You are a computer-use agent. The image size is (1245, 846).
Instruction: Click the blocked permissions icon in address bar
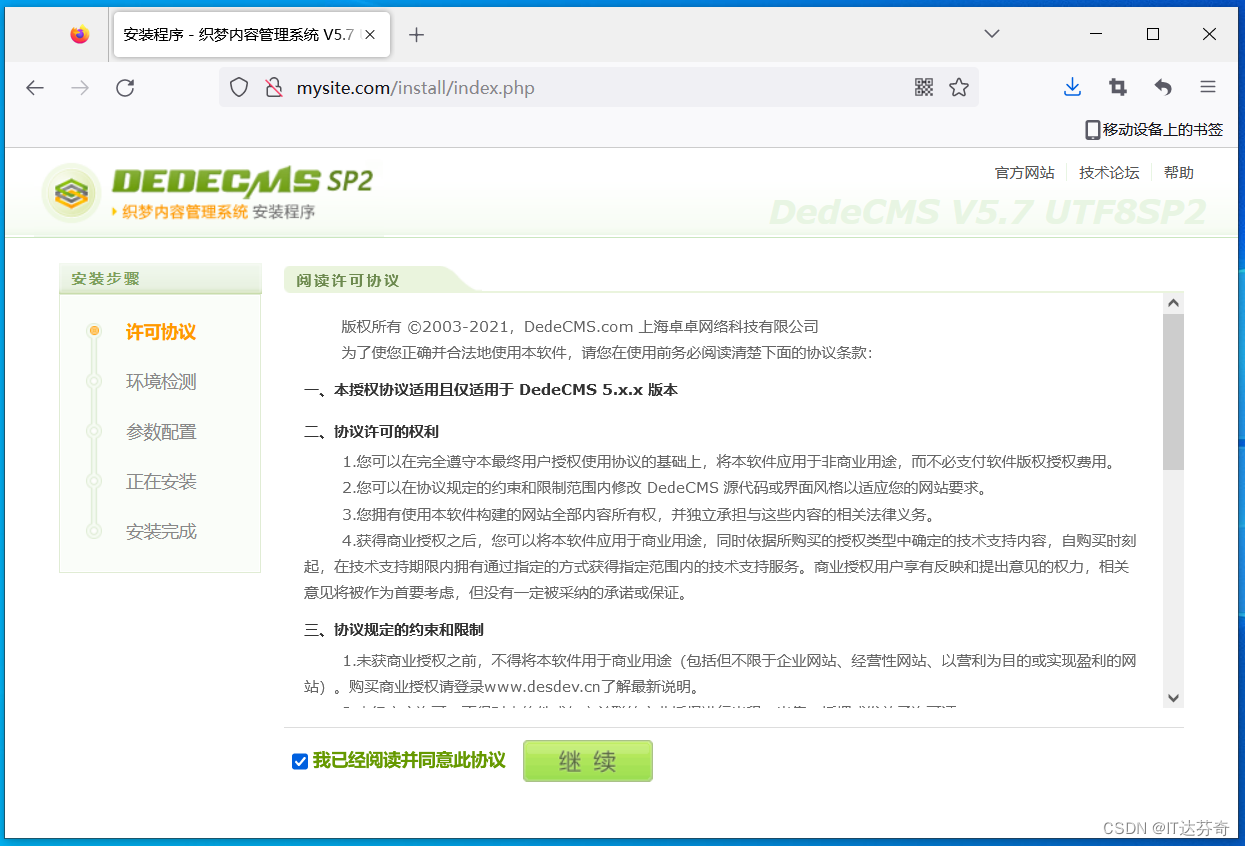274,87
